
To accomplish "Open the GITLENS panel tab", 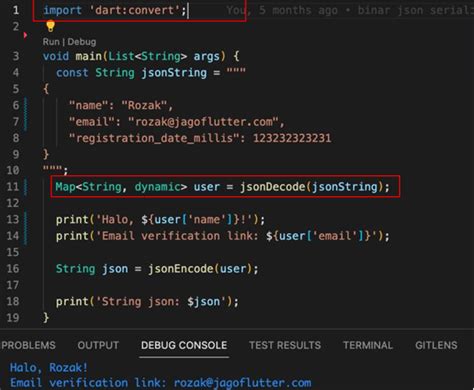I will [x=436, y=345].
